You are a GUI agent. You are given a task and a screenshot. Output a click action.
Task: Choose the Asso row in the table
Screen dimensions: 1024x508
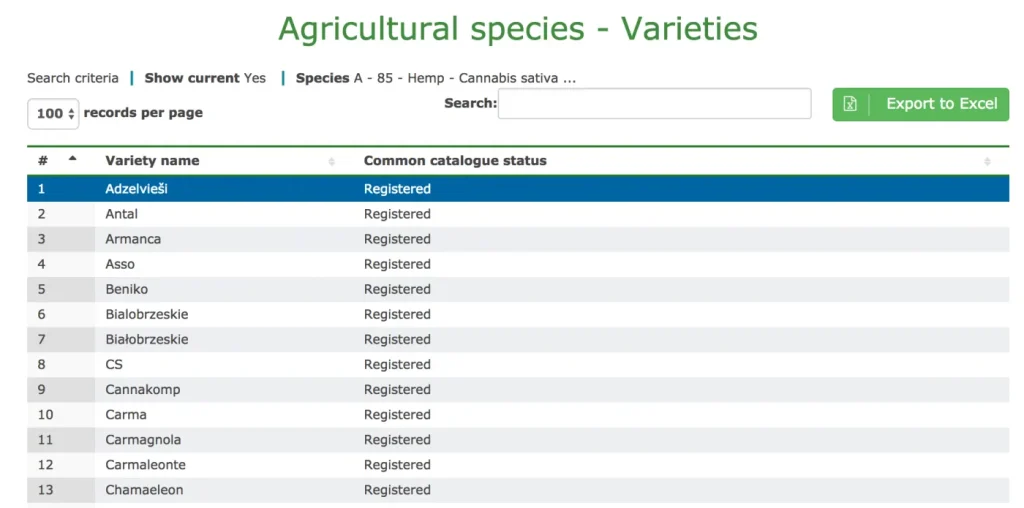tap(120, 264)
